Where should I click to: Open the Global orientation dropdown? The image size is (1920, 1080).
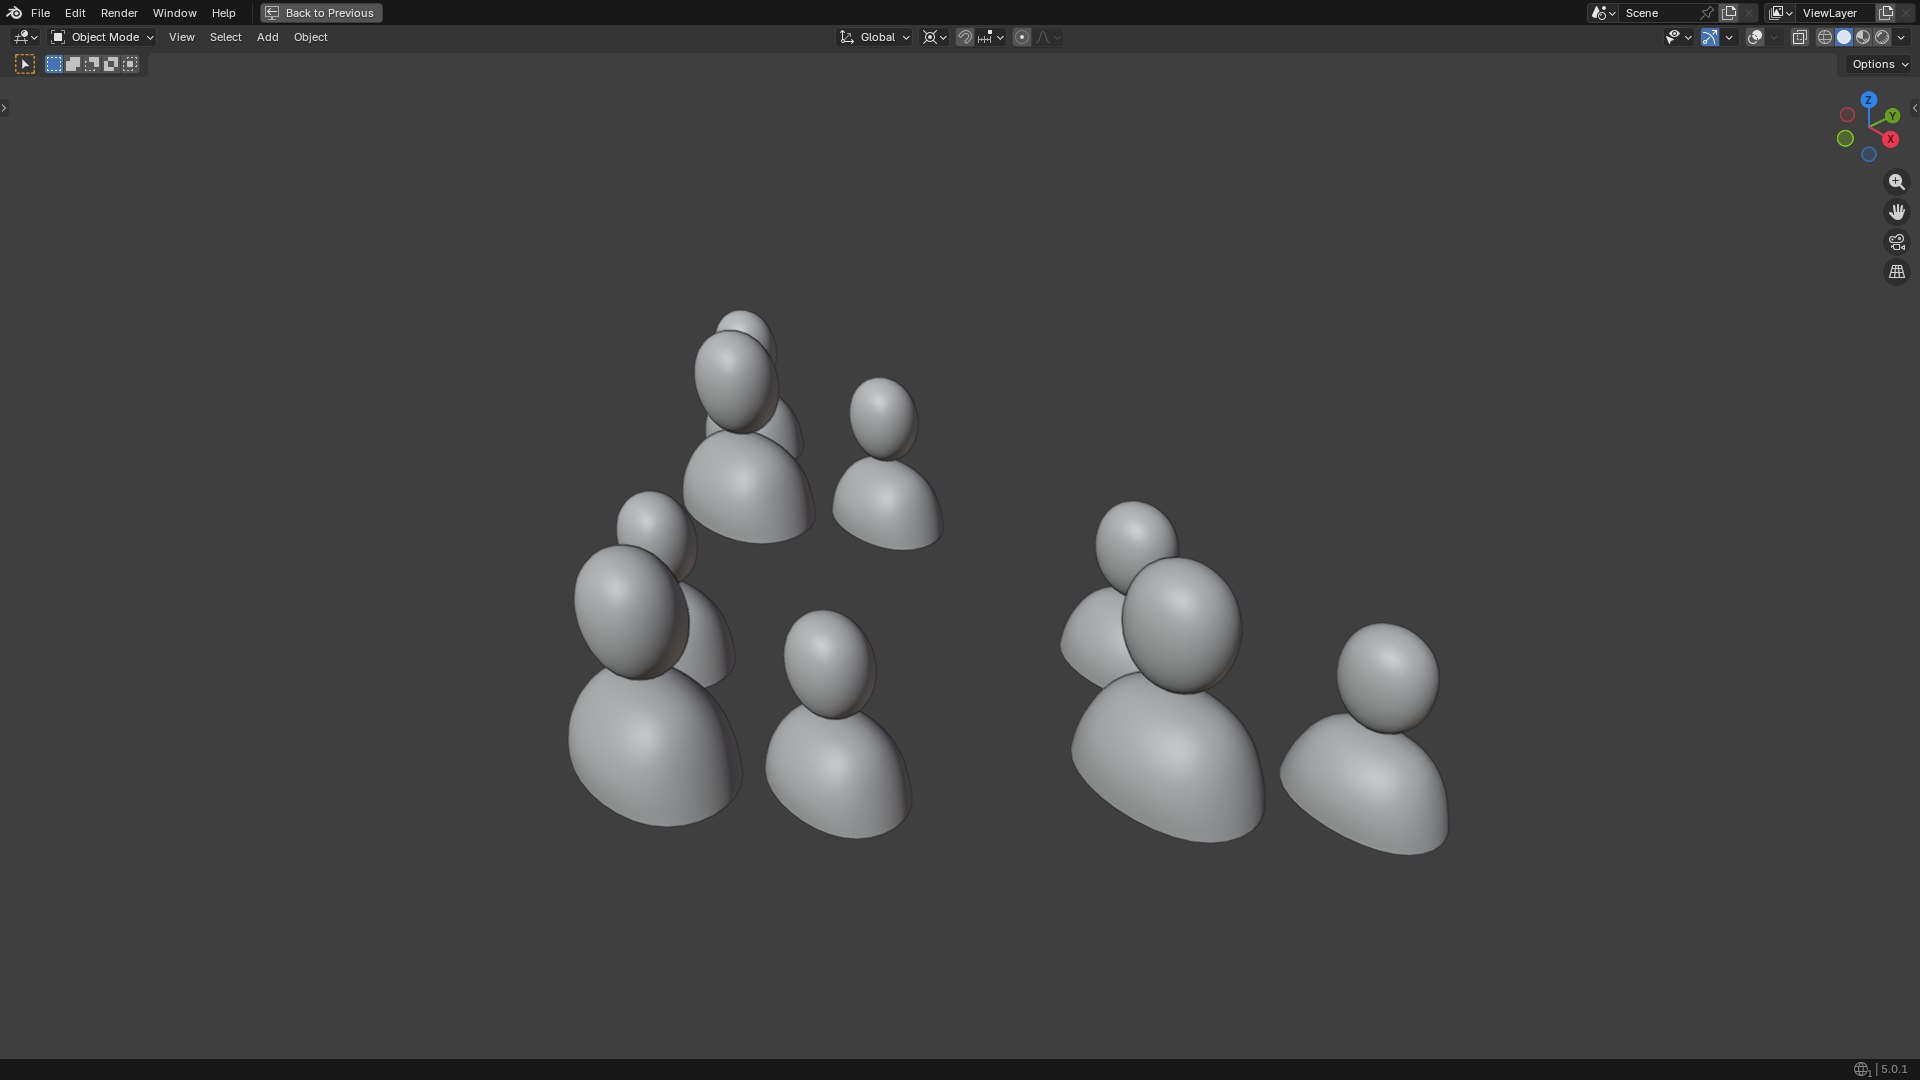tap(874, 37)
